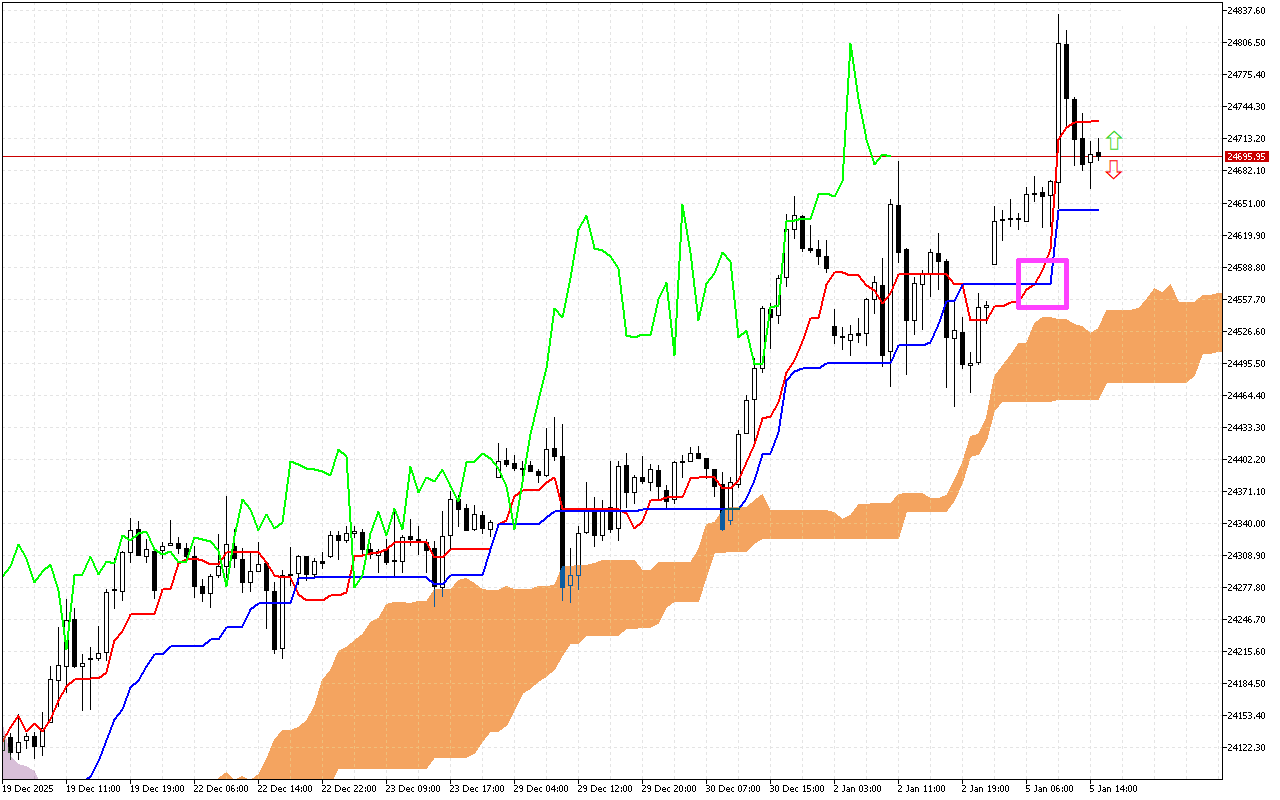The height and width of the screenshot is (800, 1280).
Task: Select the 5 Jan 14:00 time label
Action: click(x=1111, y=788)
